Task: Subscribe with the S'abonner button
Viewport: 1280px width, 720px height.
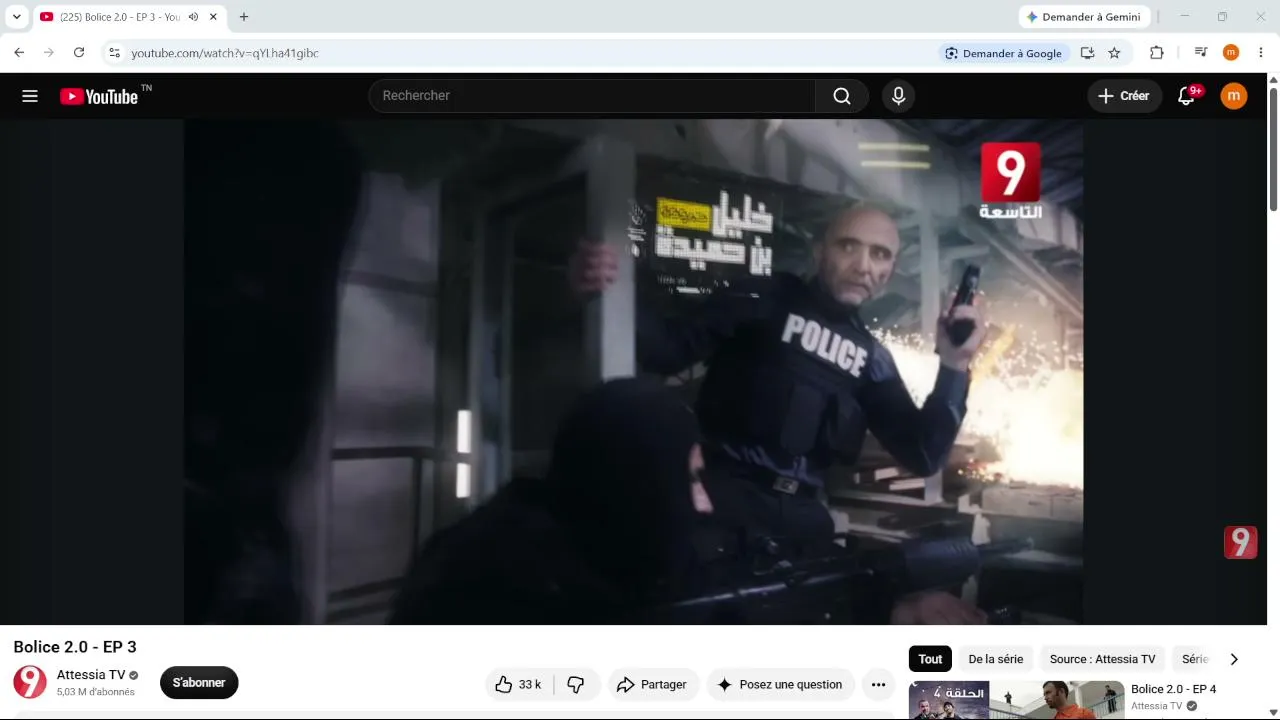Action: point(199,683)
